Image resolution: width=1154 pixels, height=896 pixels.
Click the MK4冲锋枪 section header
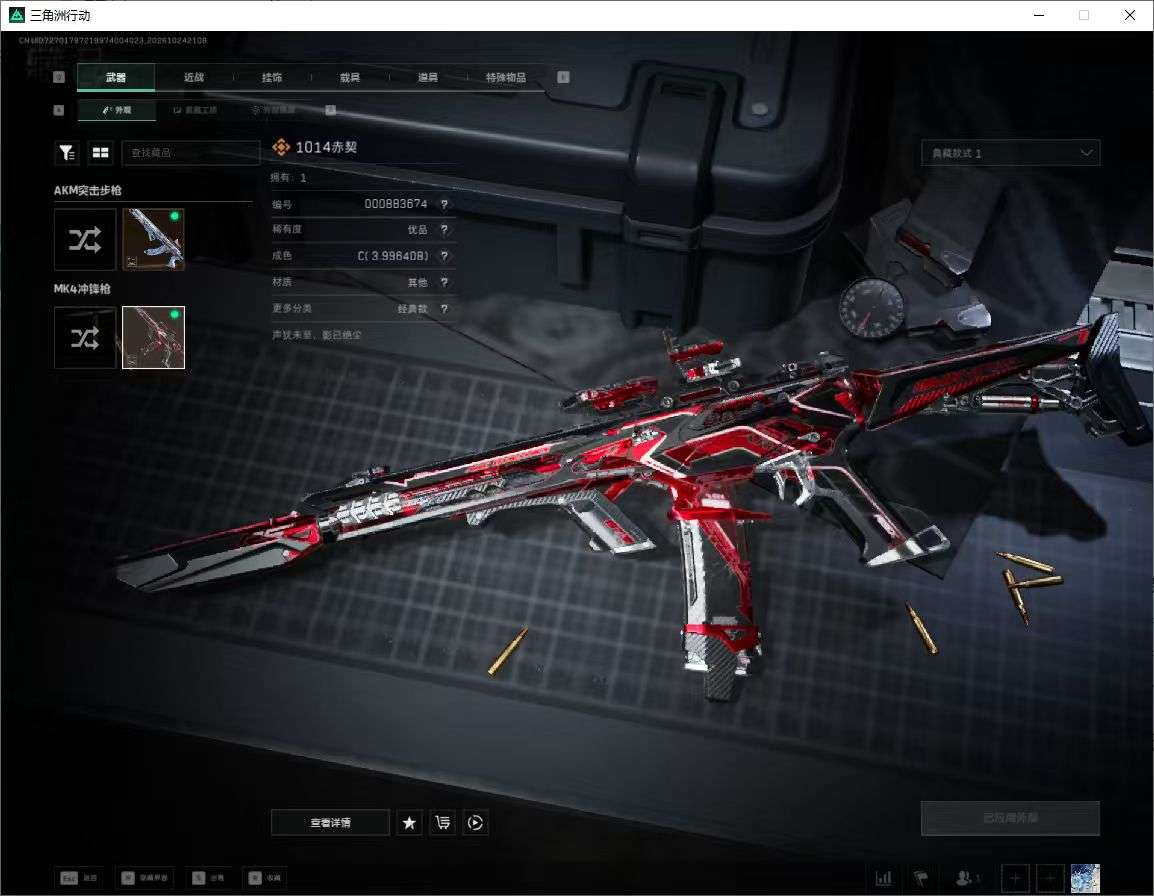82,289
